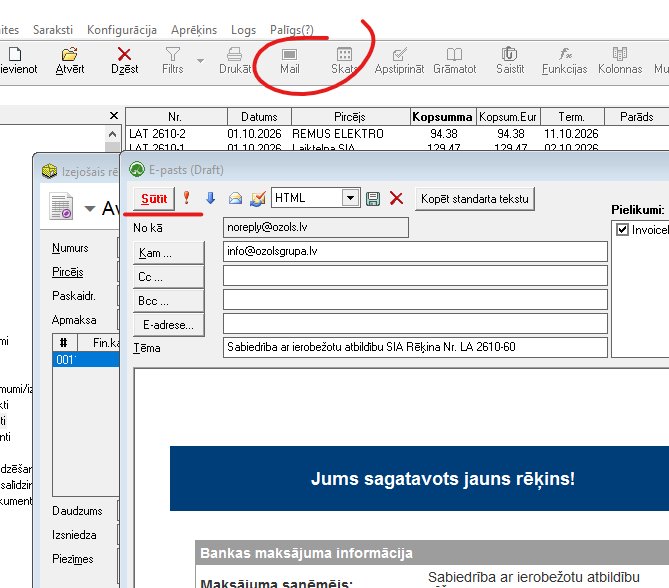Click the Bcc ... button
Screen dimensions: 669x588
(x=169, y=301)
